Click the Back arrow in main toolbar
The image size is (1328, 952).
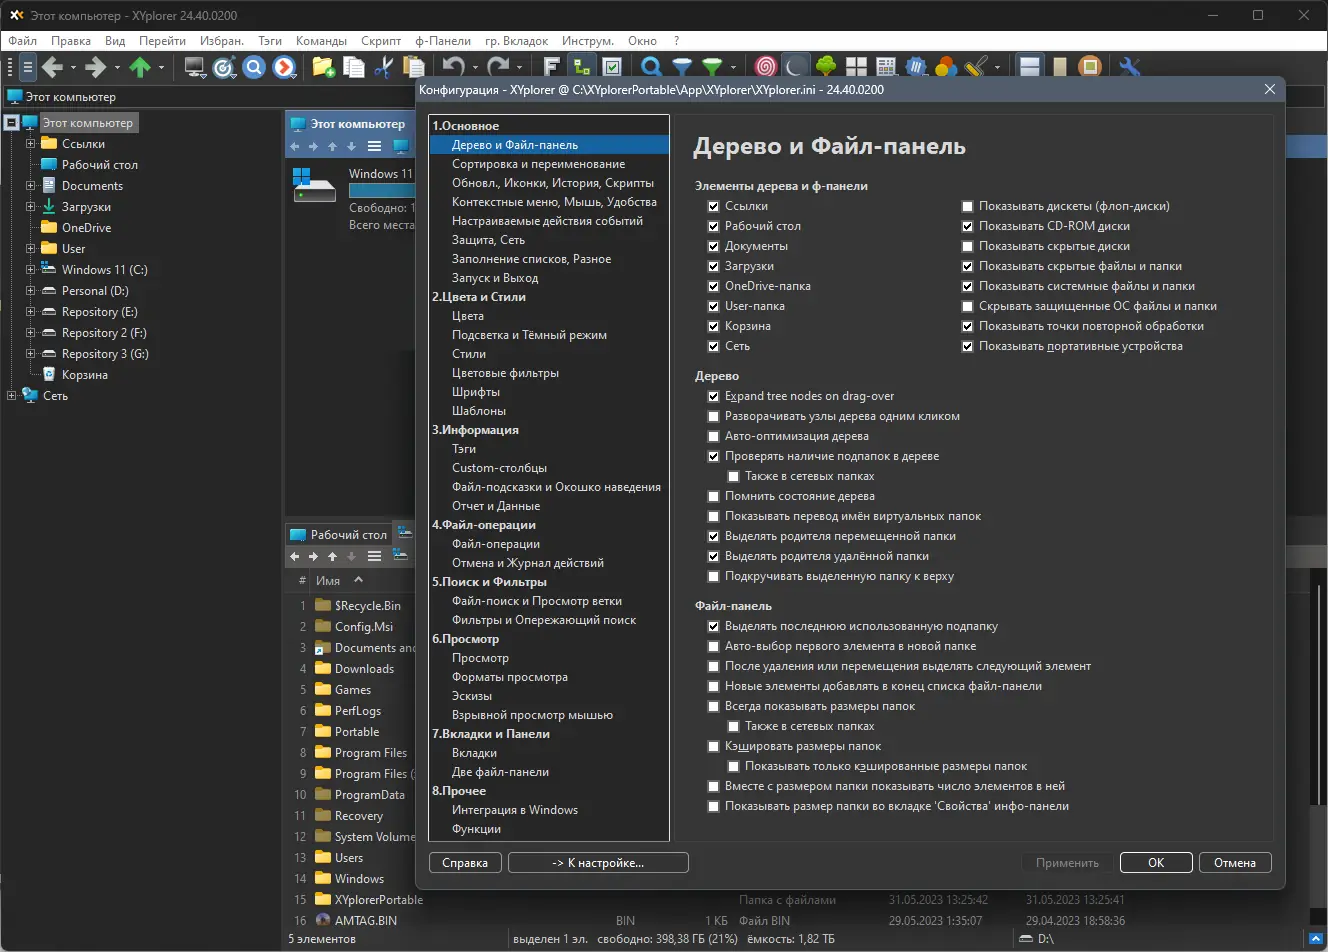[x=52, y=67]
